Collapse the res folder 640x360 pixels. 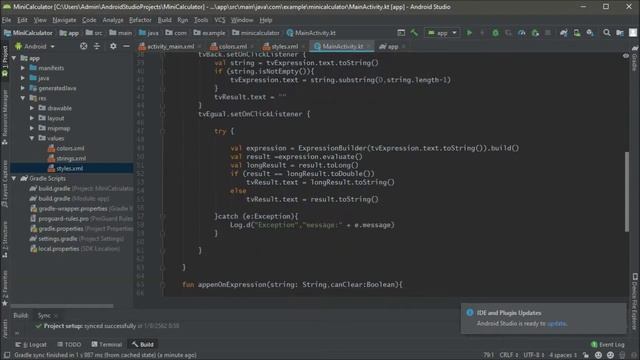click(x=23, y=98)
